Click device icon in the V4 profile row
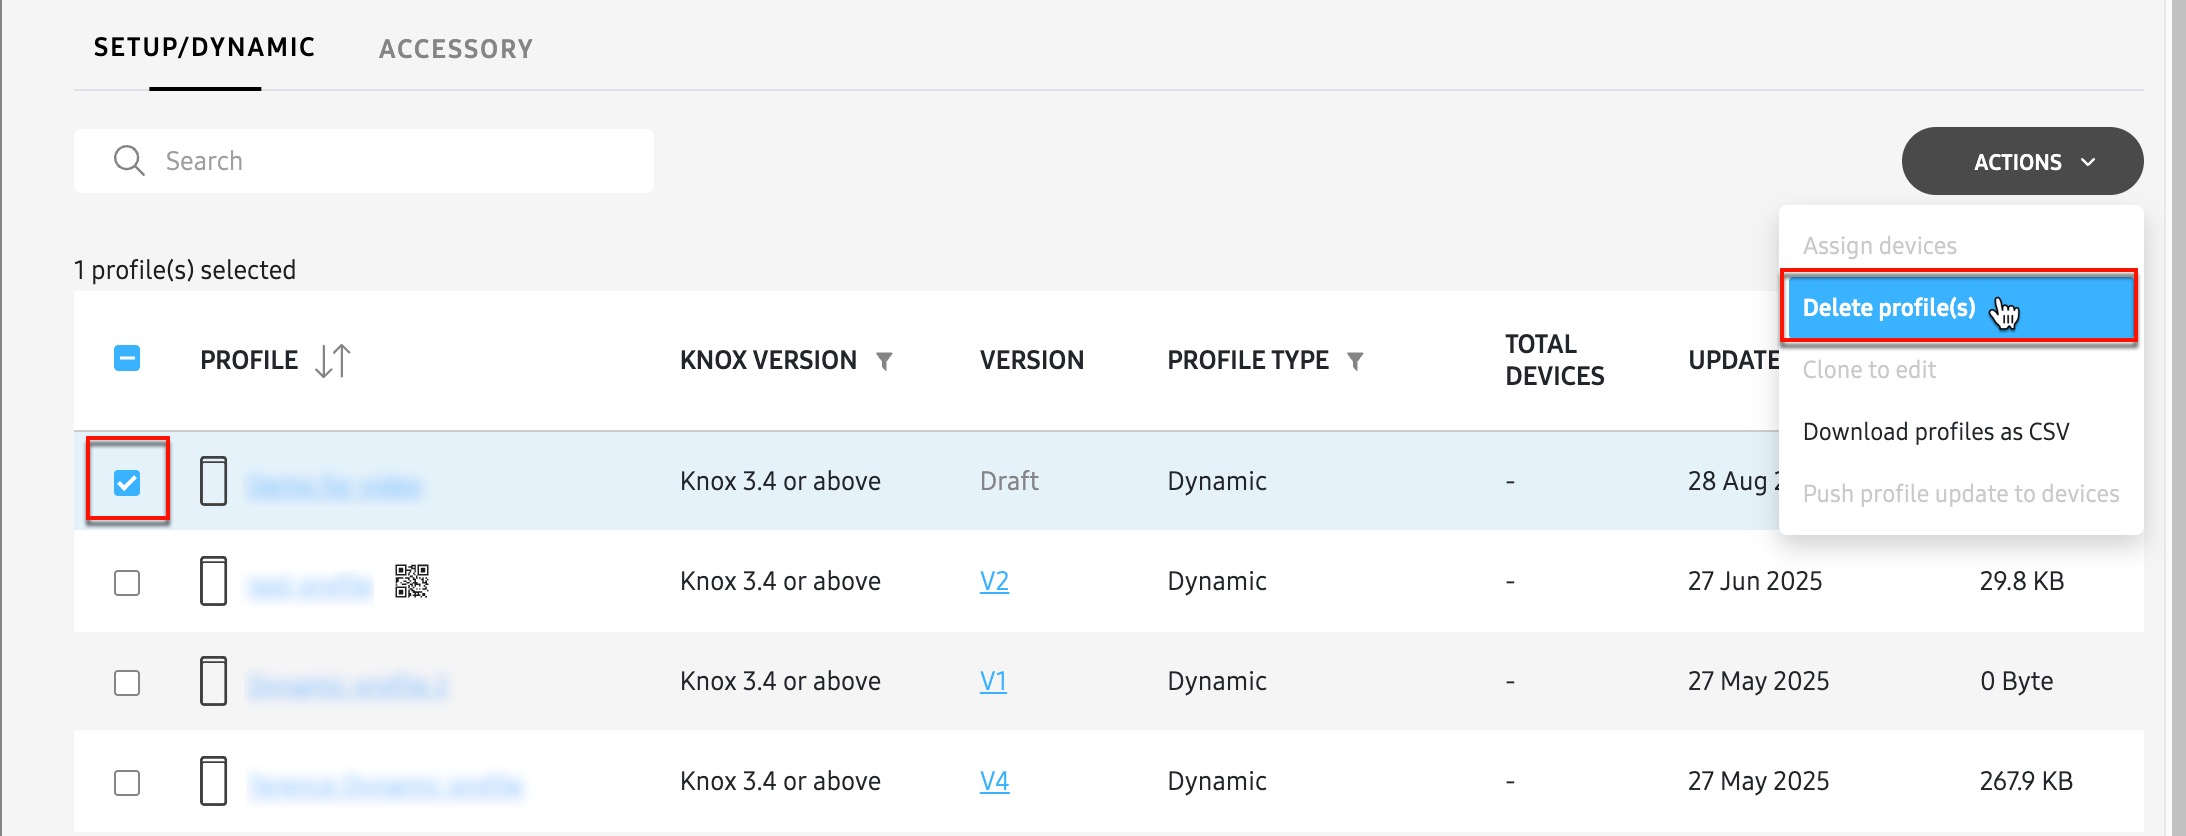The width and height of the screenshot is (2186, 836). point(213,781)
